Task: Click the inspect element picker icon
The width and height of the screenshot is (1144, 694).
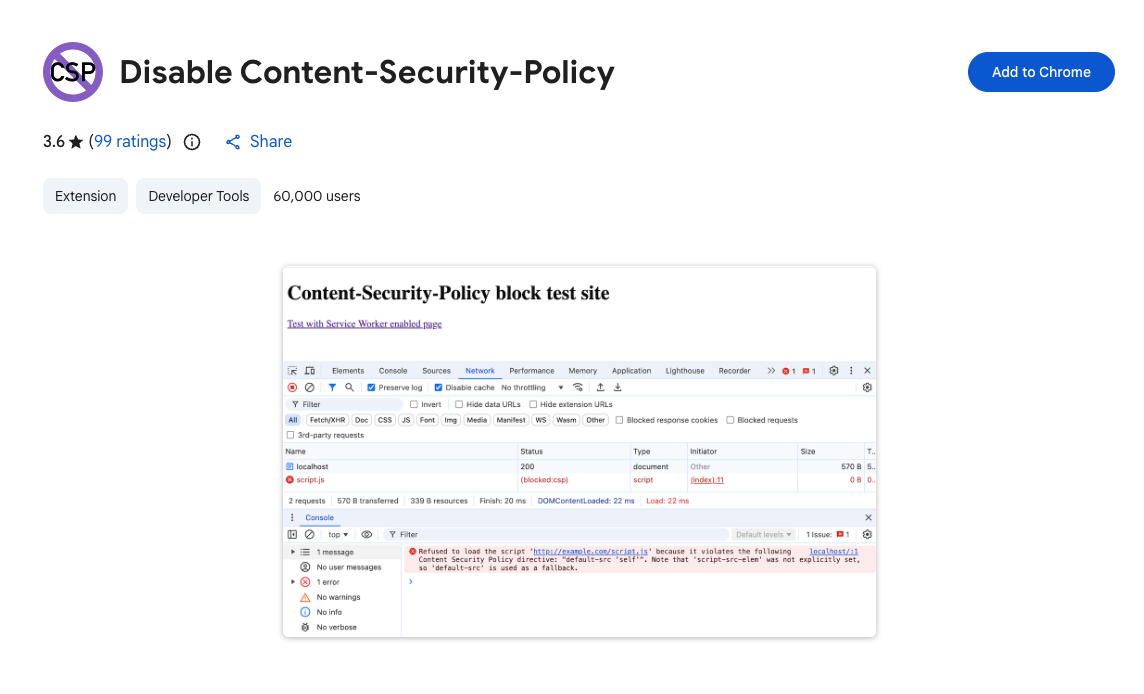Action: click(293, 371)
